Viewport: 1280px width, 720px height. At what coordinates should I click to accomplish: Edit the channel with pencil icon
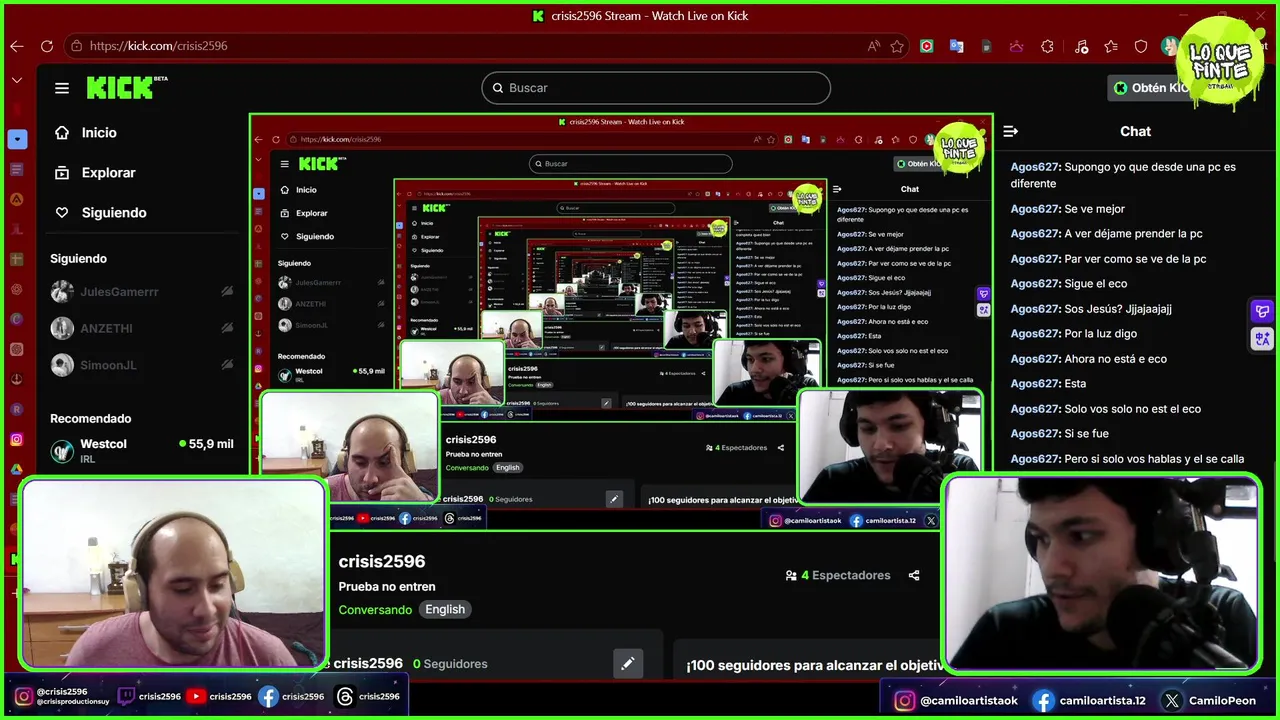(628, 663)
